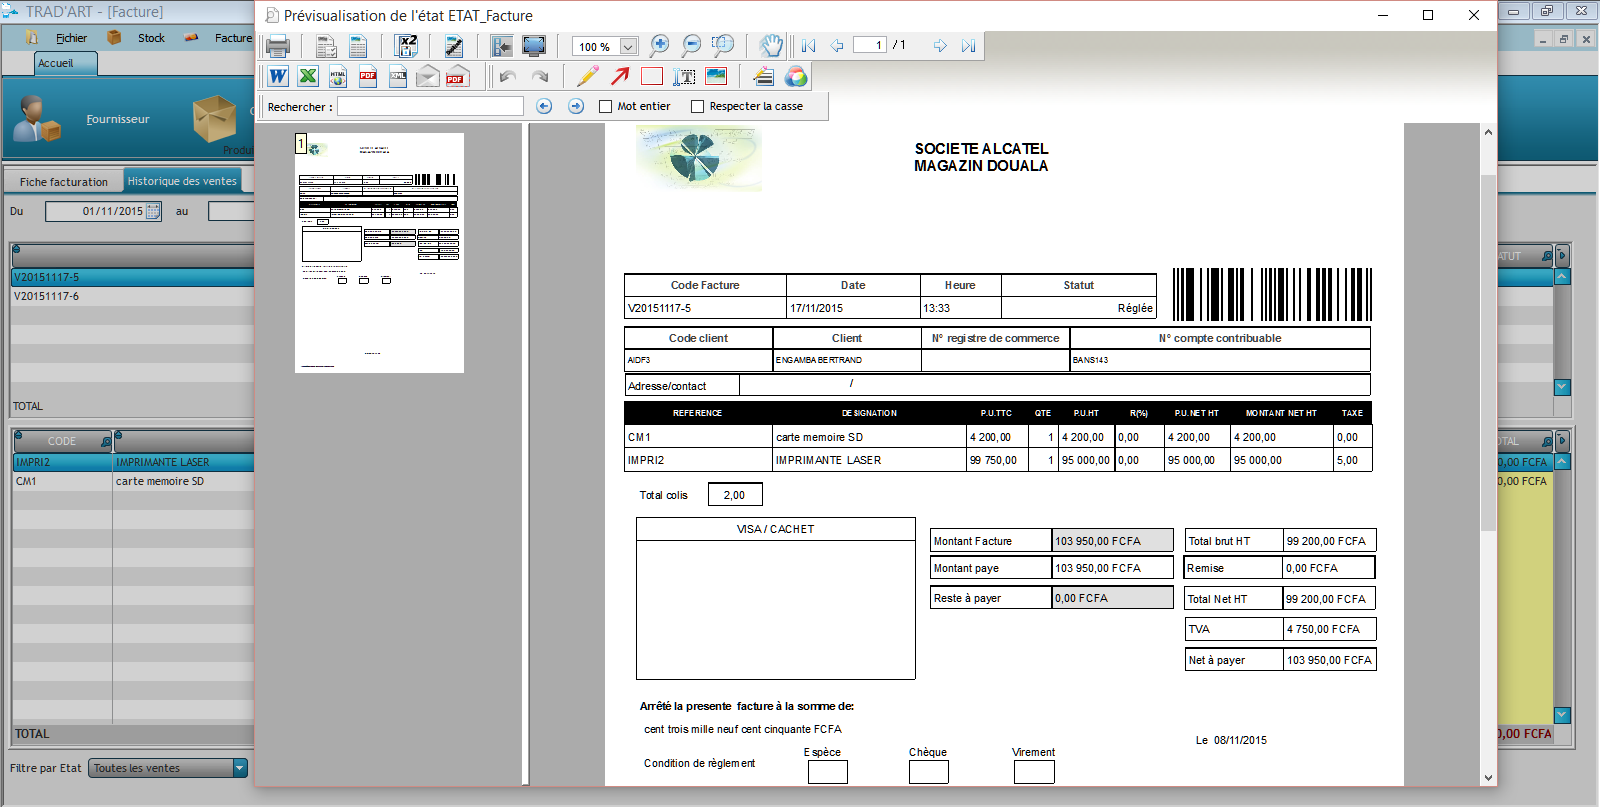The width and height of the screenshot is (1600, 807).
Task: Open Toutes les ventes filter dropdown
Action: point(240,768)
